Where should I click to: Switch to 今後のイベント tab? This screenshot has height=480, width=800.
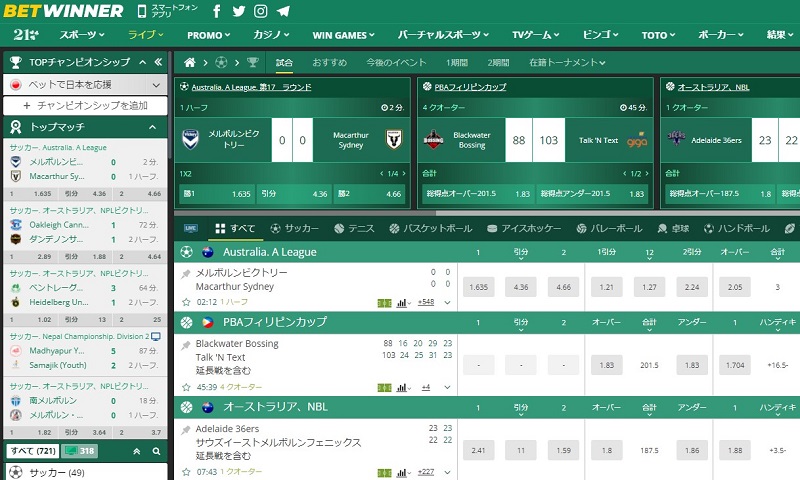tap(396, 62)
